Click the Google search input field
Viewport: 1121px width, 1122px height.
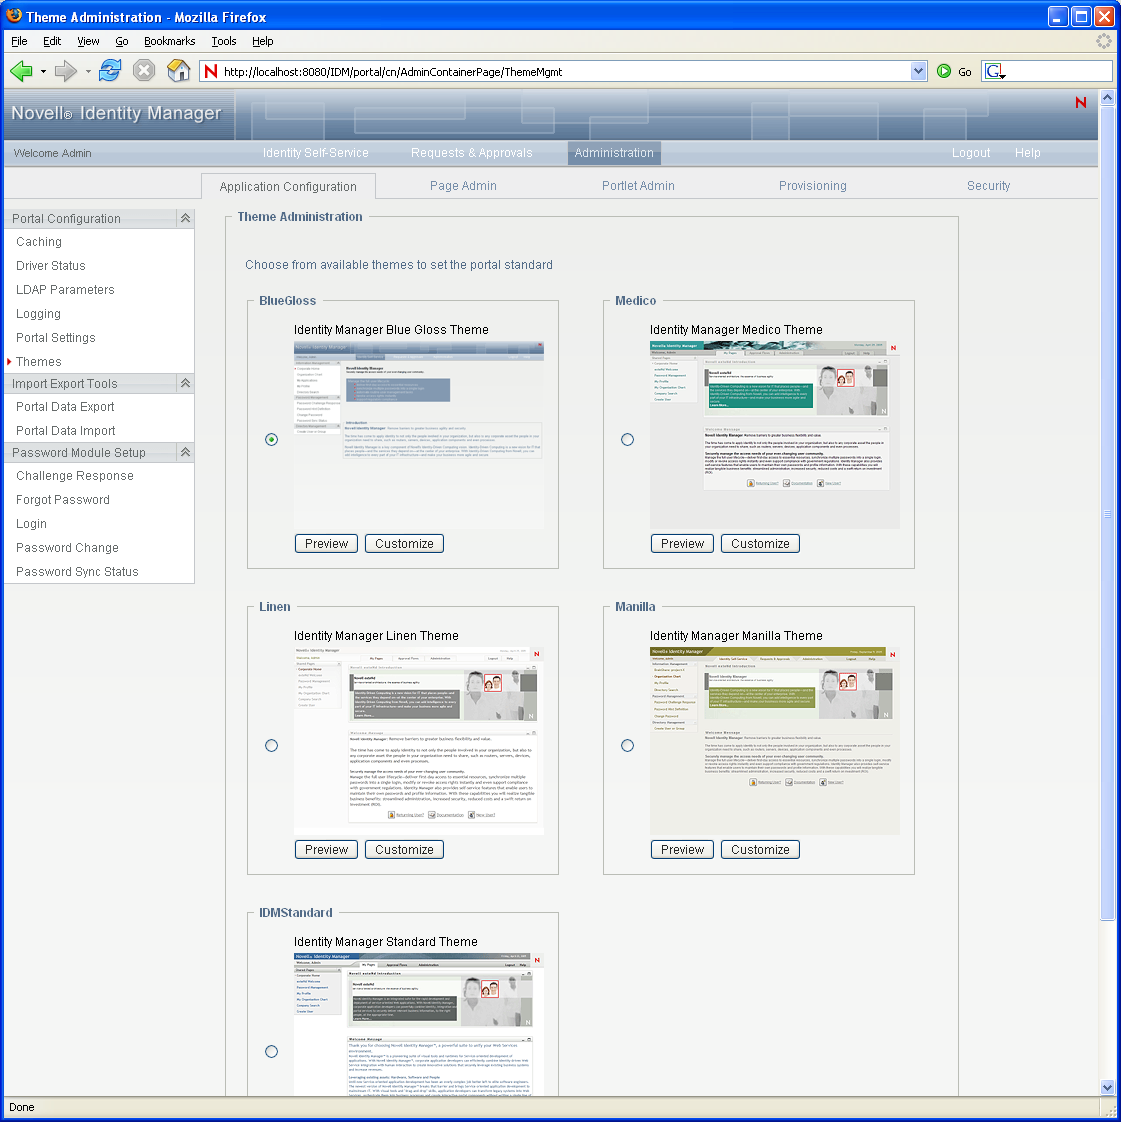pos(1059,71)
